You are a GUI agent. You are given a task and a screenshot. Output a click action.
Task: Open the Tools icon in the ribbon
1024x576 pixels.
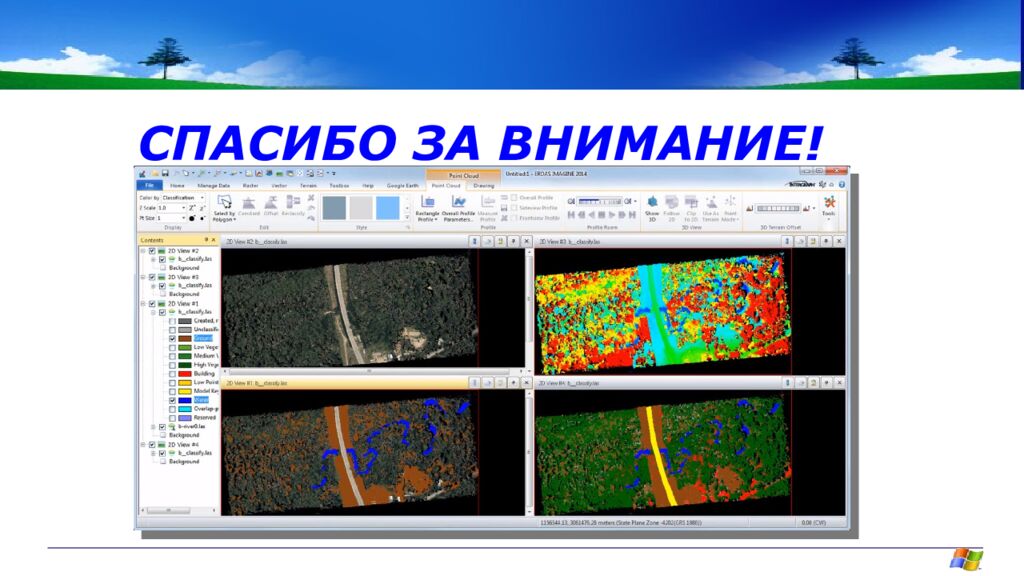829,204
